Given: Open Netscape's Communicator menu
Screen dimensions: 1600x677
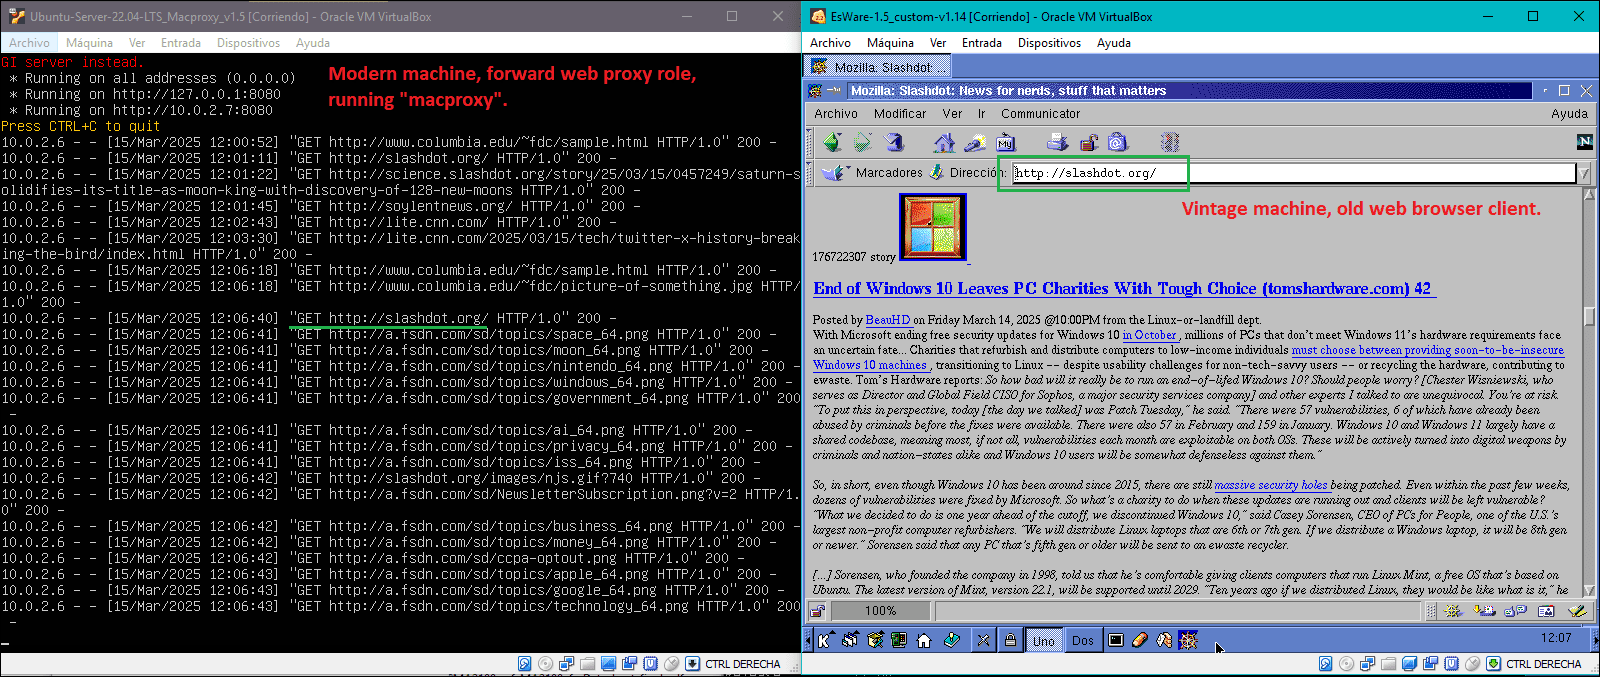Looking at the screenshot, I should pos(1041,114).
